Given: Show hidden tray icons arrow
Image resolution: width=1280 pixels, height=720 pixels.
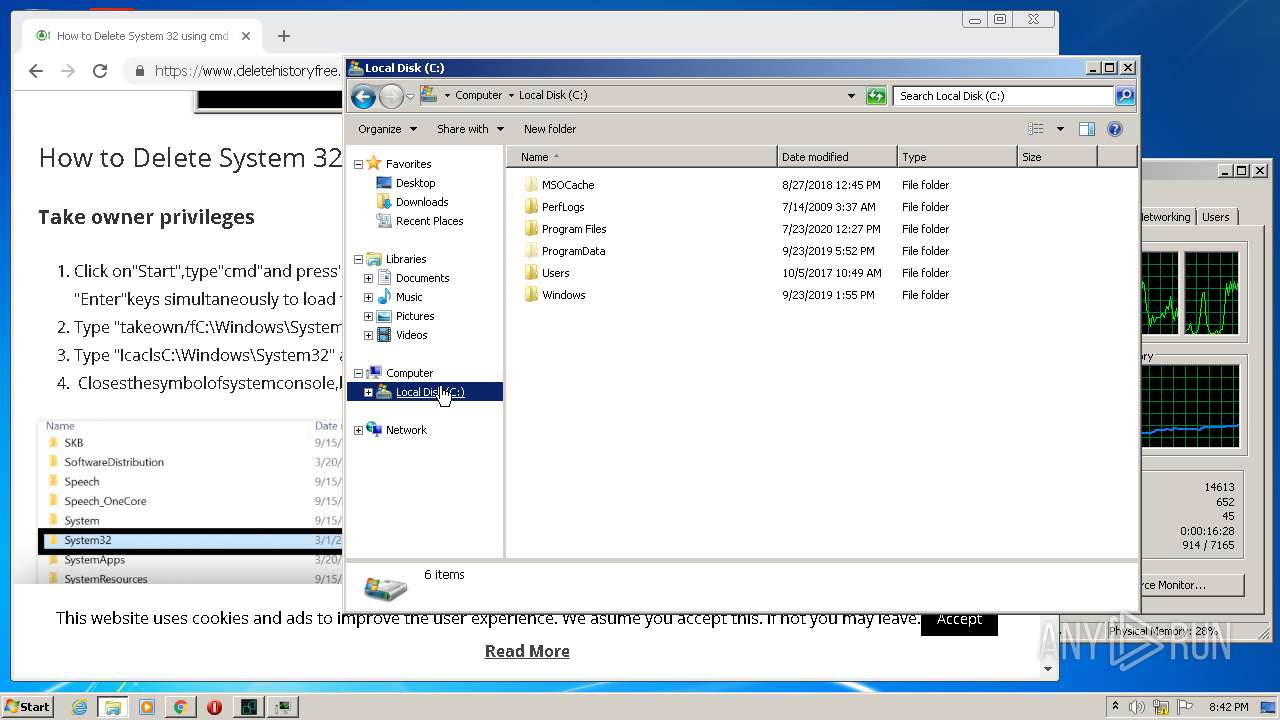Looking at the screenshot, I should tap(1115, 707).
